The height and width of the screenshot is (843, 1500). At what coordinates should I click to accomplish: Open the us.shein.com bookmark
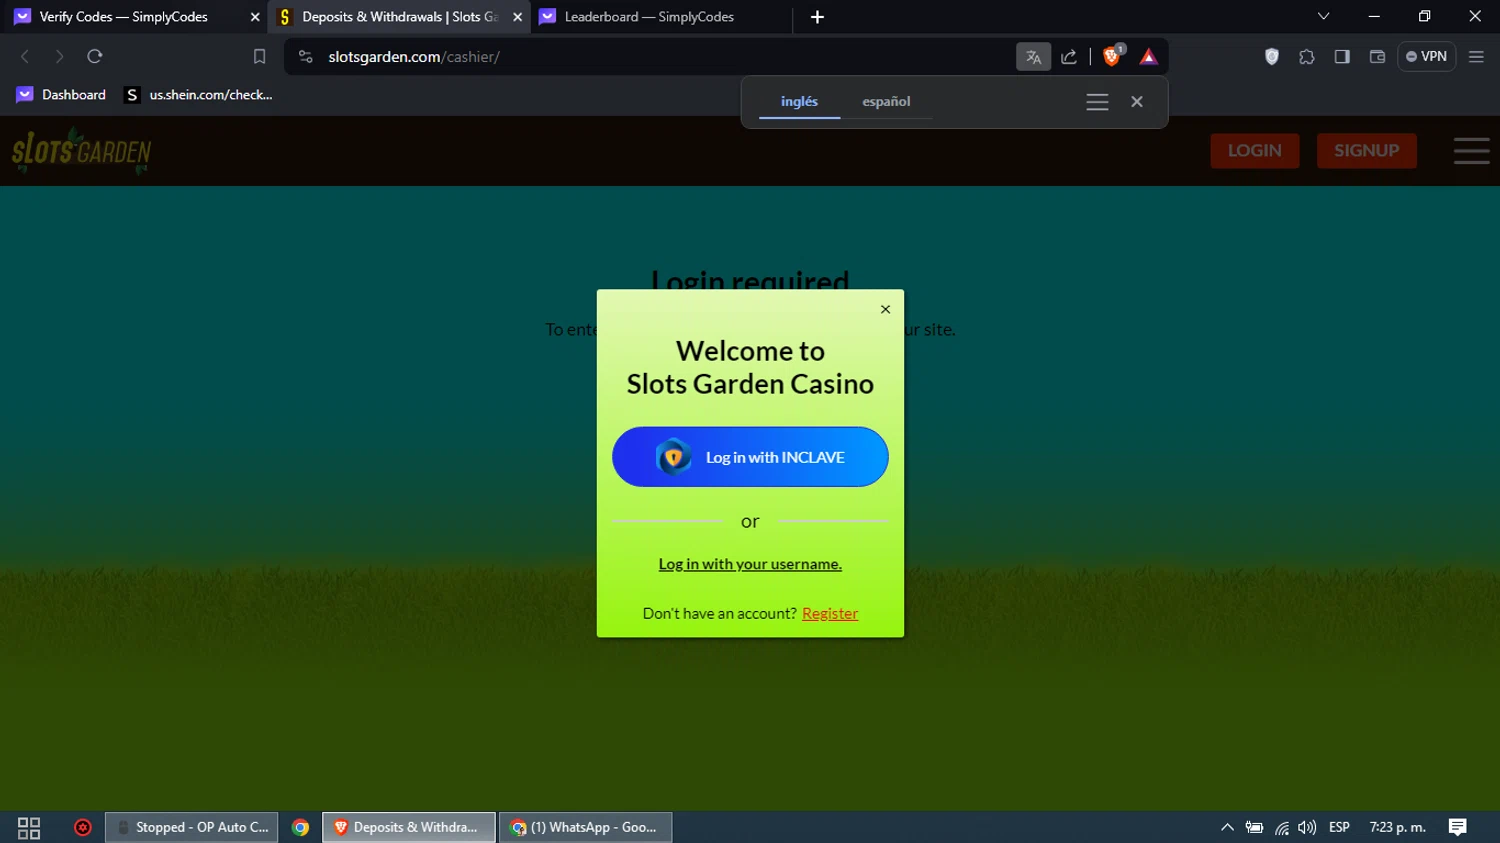tap(198, 95)
